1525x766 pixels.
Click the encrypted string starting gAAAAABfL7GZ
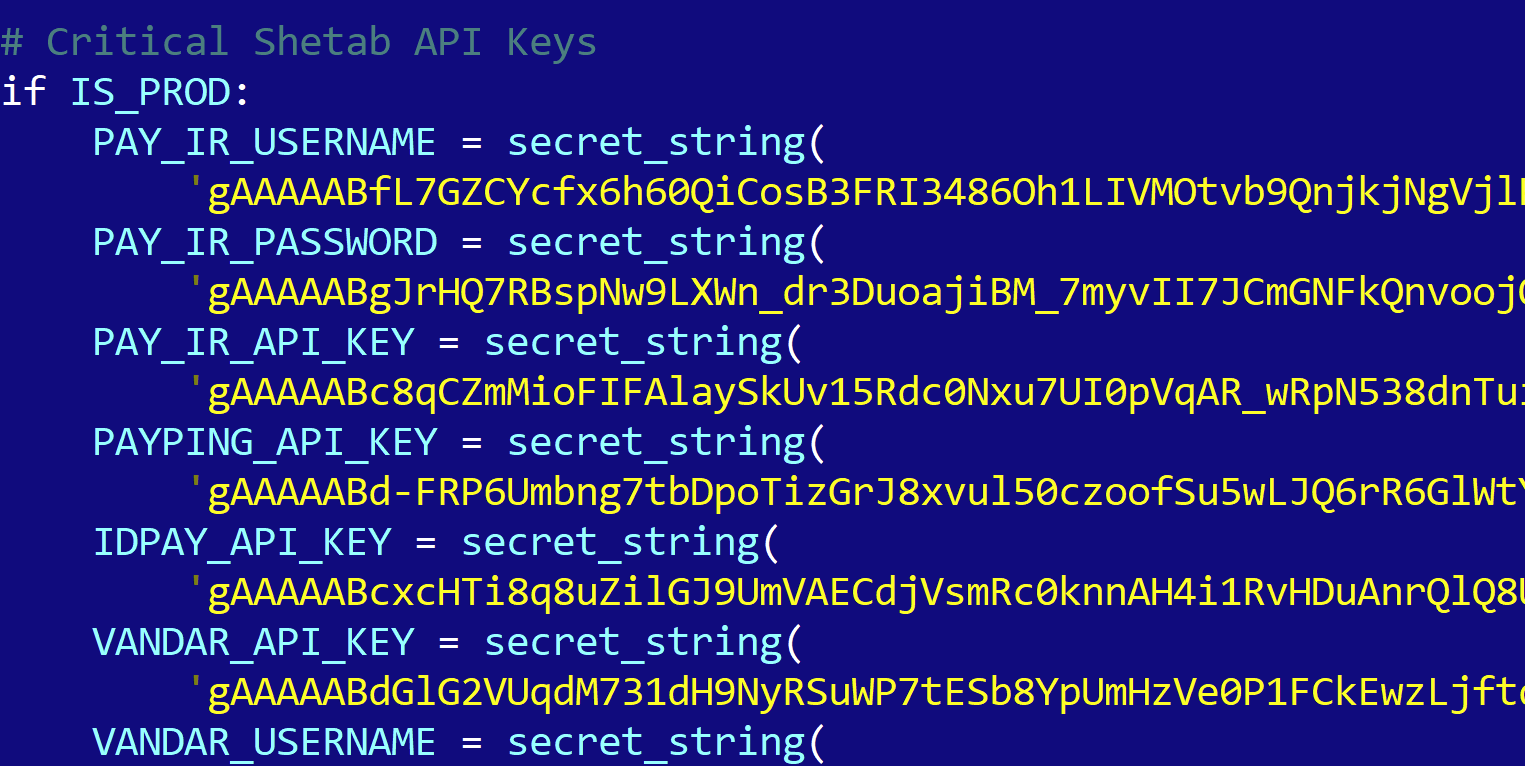(x=858, y=192)
